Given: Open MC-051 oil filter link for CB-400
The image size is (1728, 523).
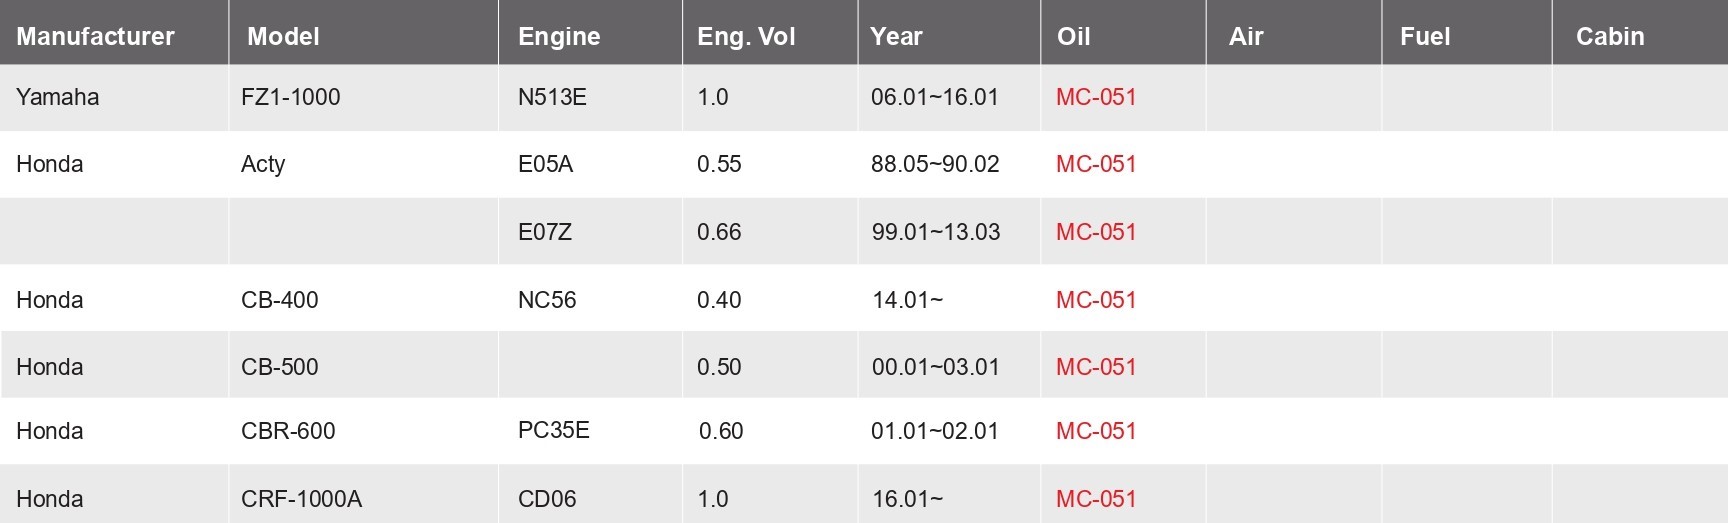Looking at the screenshot, I should [x=1096, y=300].
